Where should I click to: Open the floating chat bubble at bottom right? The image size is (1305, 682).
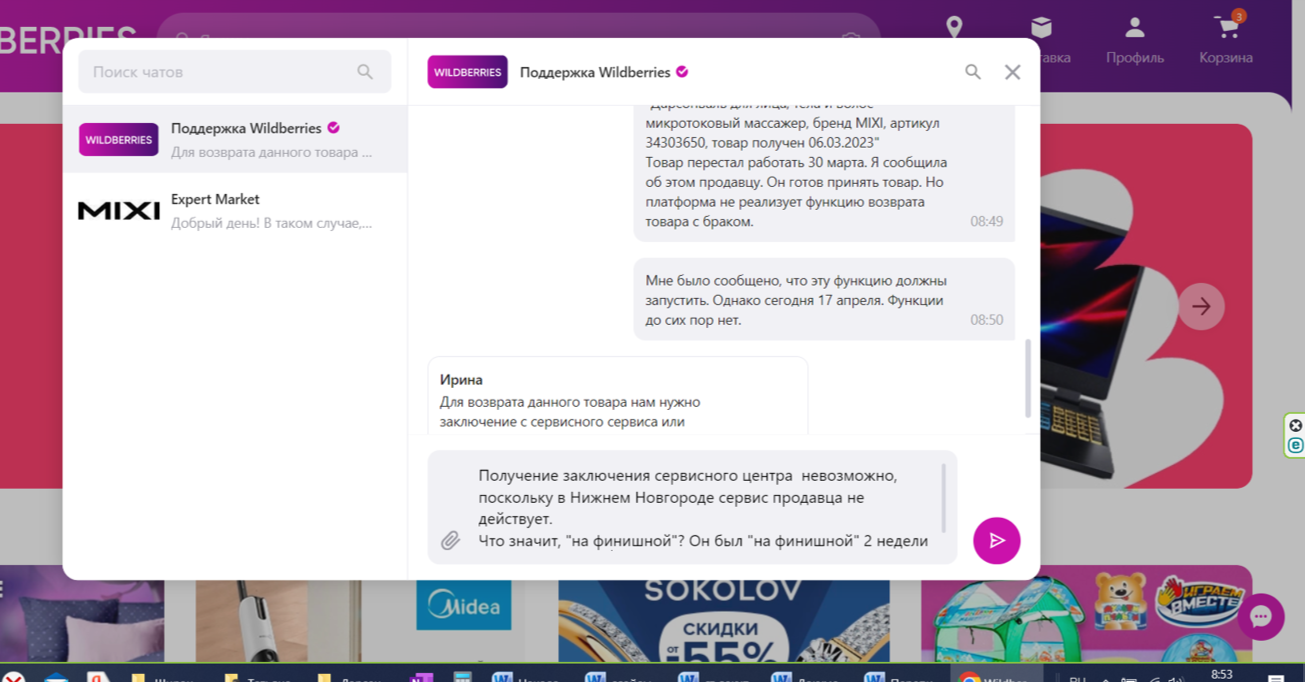1261,617
